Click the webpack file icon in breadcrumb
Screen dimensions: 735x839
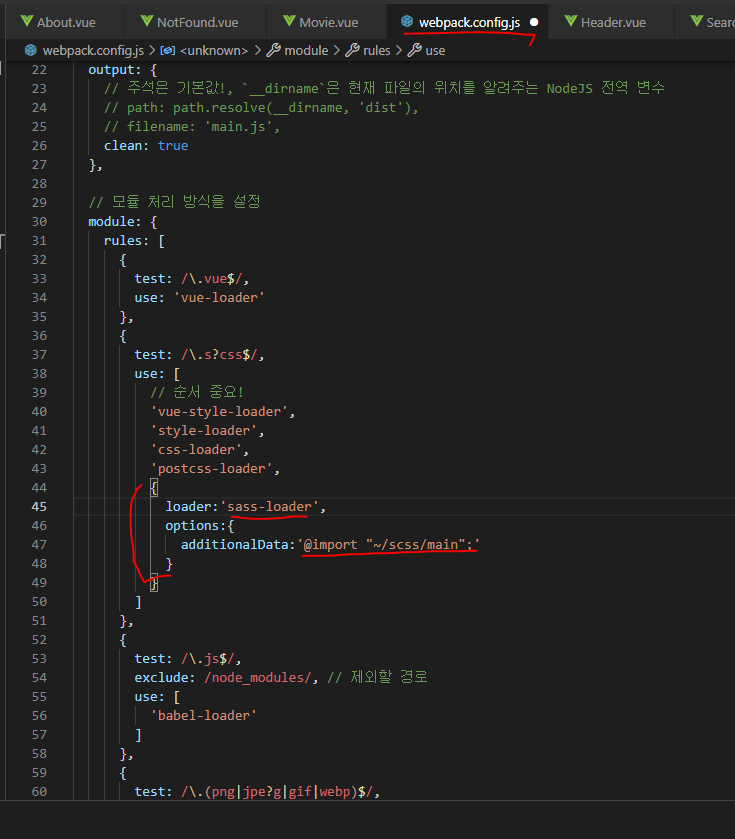[31, 50]
